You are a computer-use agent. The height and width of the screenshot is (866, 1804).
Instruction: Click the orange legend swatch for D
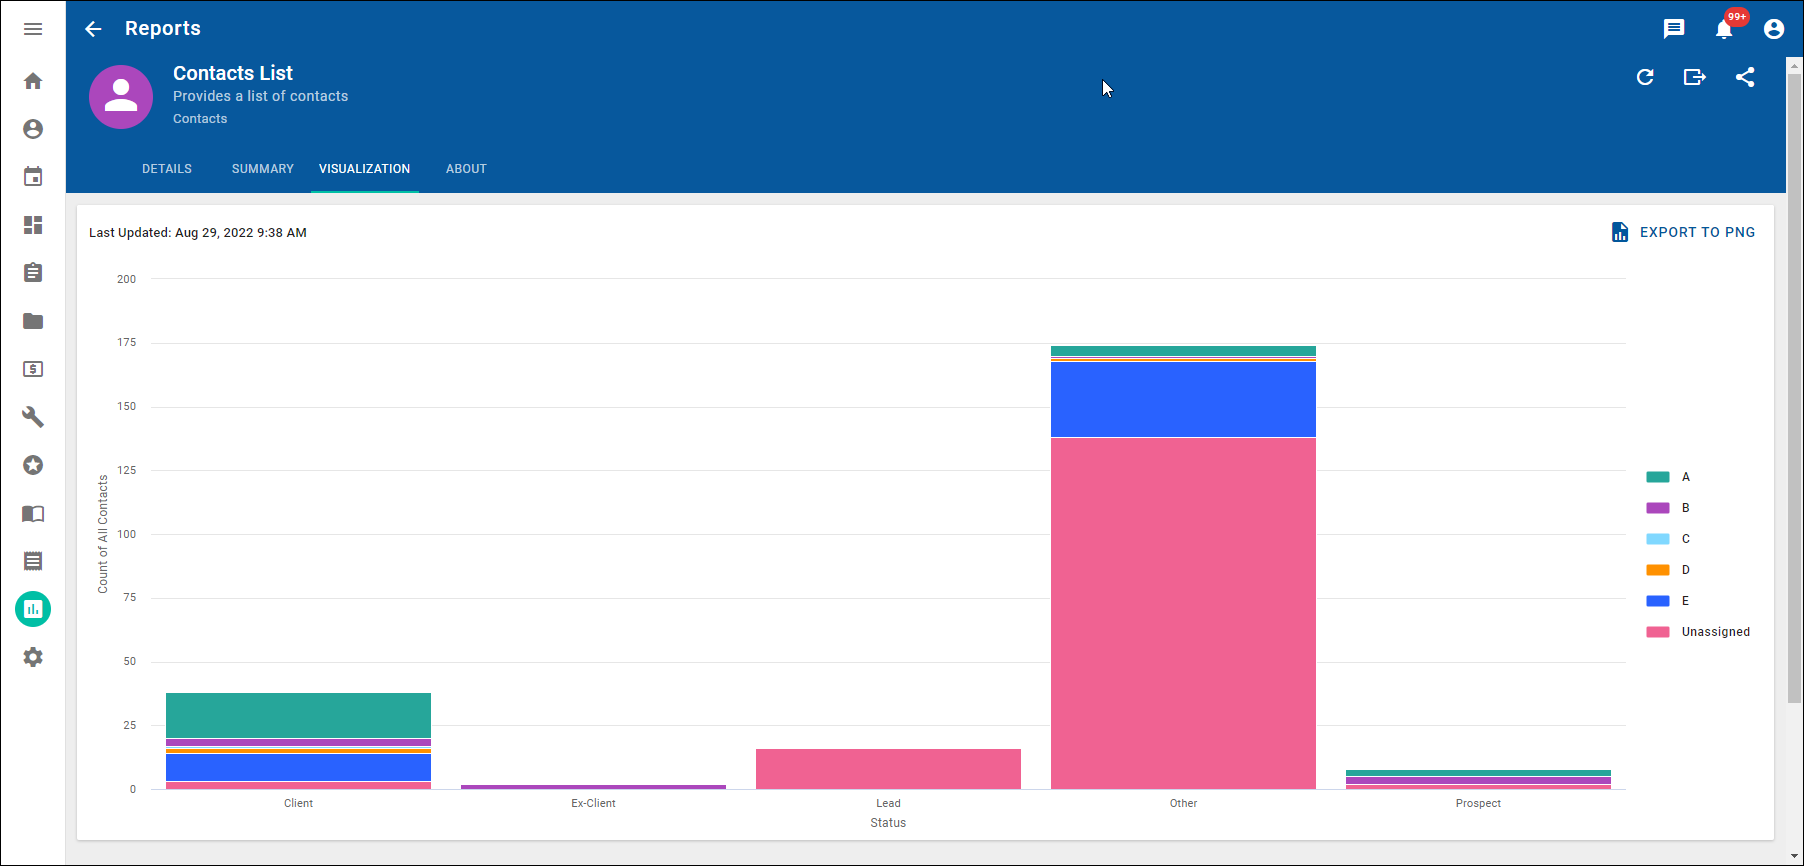(x=1658, y=570)
